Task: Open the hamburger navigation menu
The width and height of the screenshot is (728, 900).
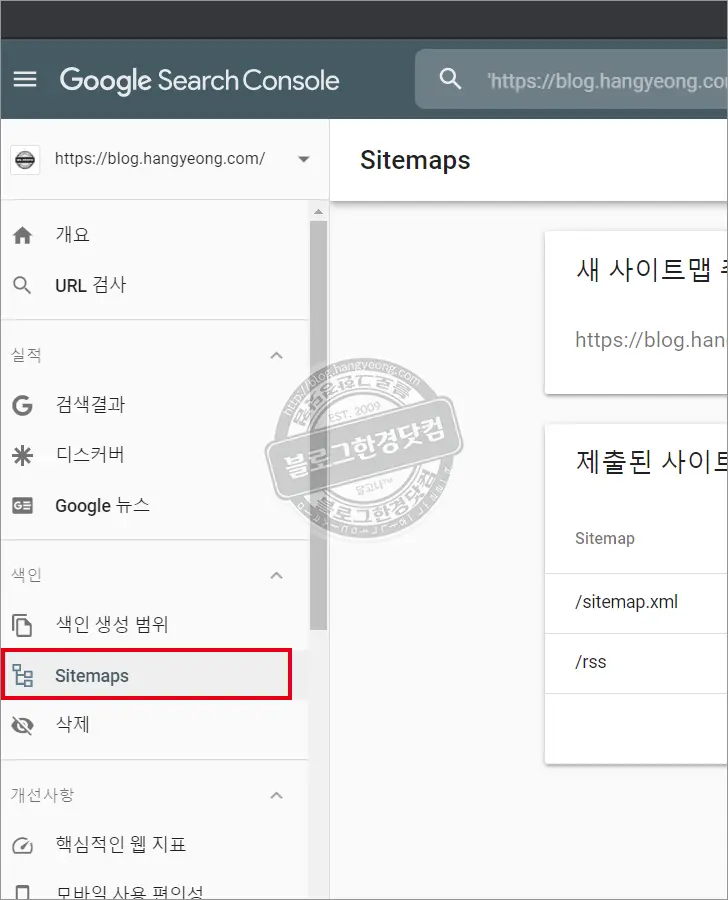Action: point(25,79)
